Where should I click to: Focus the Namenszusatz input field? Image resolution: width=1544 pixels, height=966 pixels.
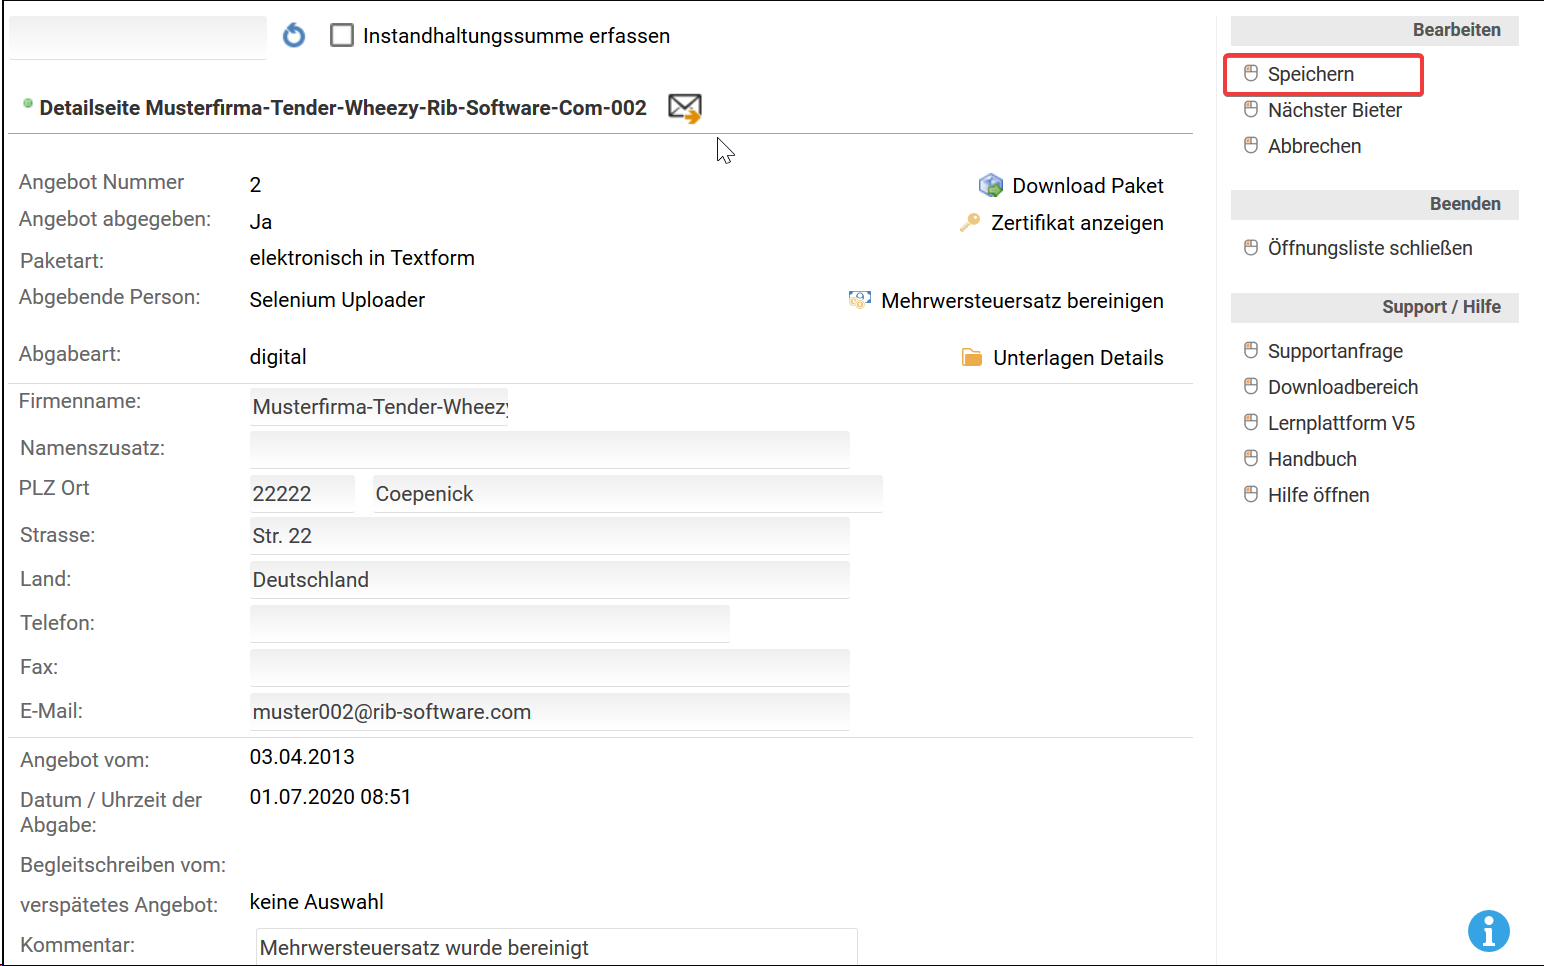point(549,449)
